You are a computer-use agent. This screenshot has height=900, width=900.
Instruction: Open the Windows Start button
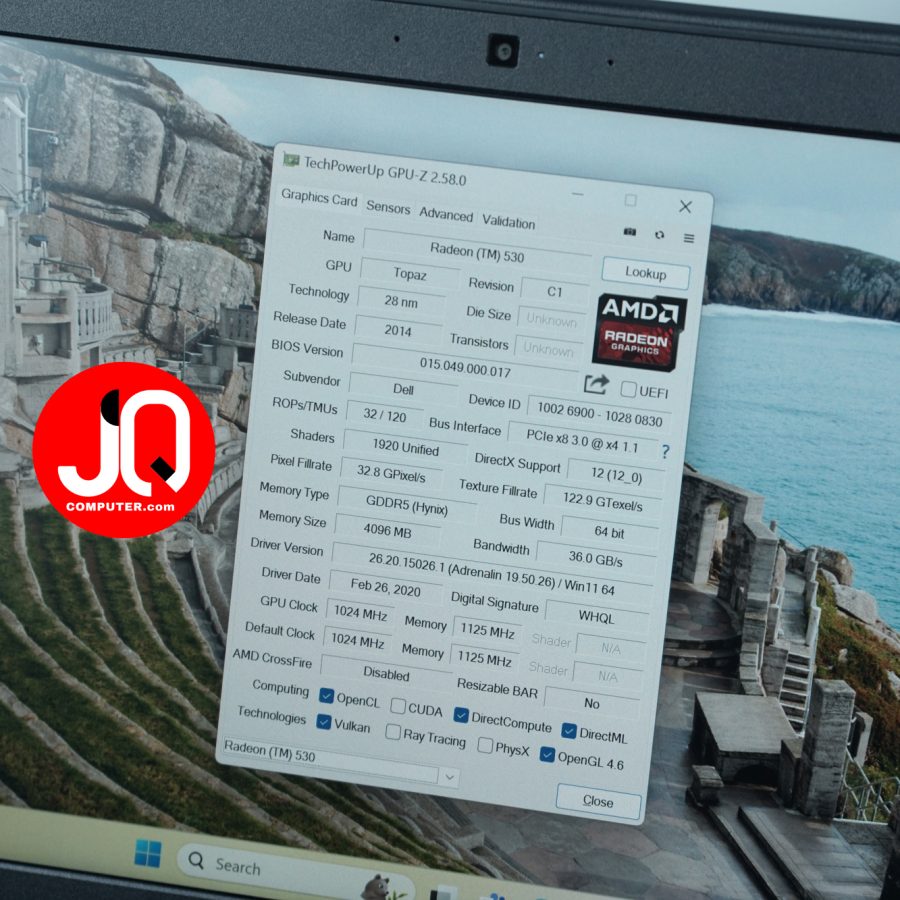tap(148, 853)
